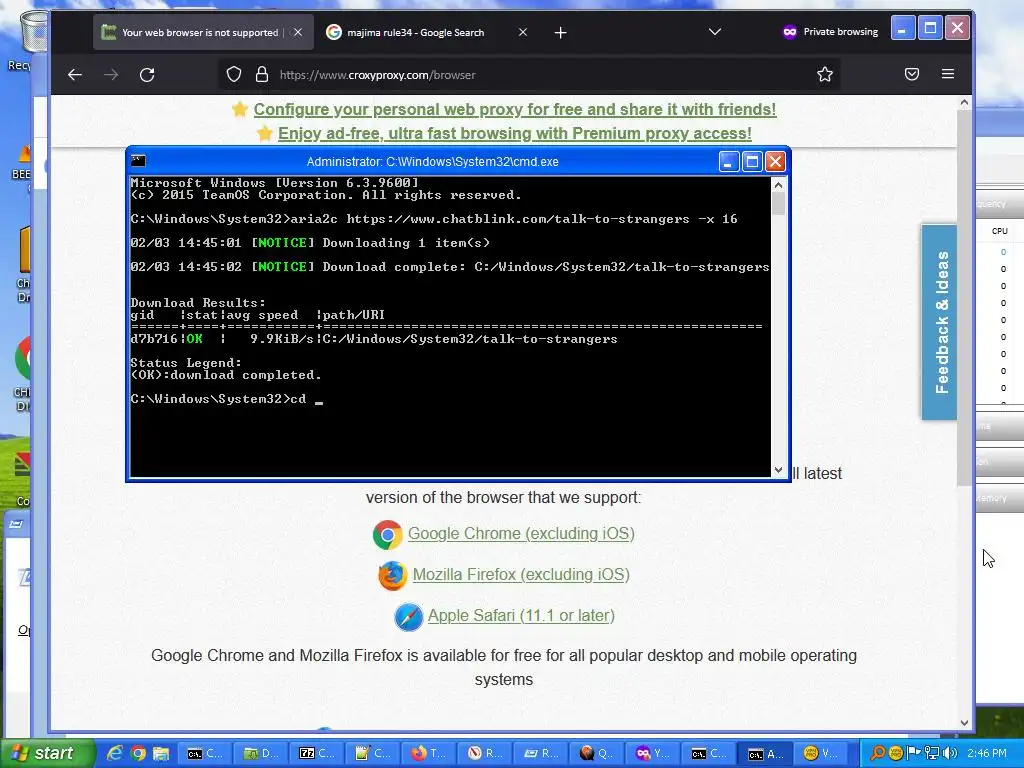Close the 'Your web browser is not supported' tab
Image resolution: width=1024 pixels, height=768 pixels.
298,32
